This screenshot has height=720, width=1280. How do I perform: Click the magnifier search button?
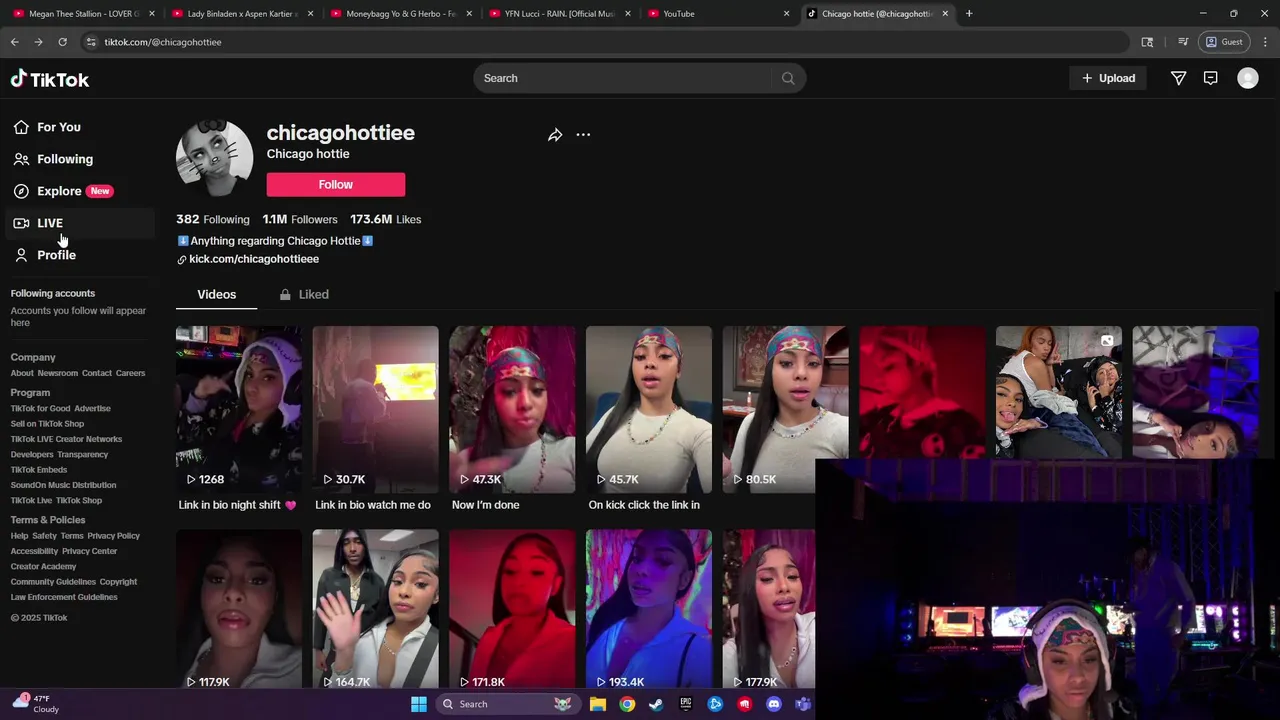[x=788, y=78]
